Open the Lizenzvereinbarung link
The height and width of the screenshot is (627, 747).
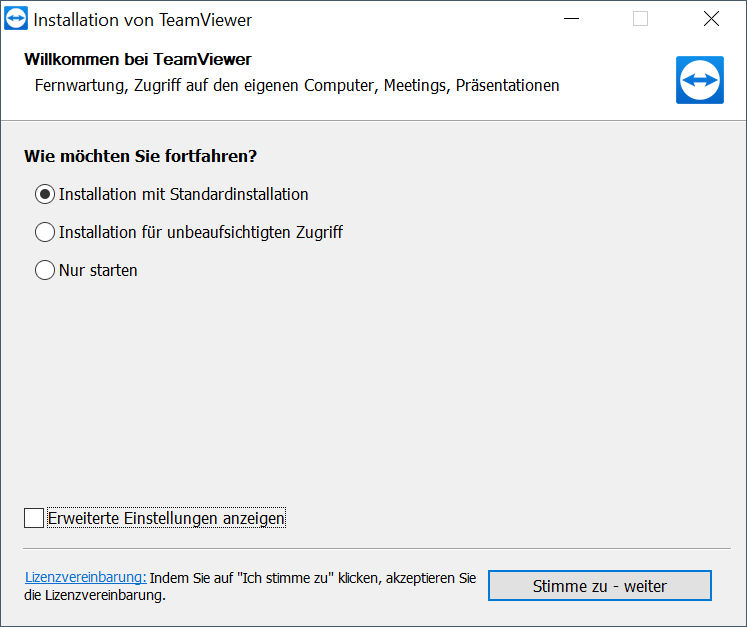click(x=86, y=577)
